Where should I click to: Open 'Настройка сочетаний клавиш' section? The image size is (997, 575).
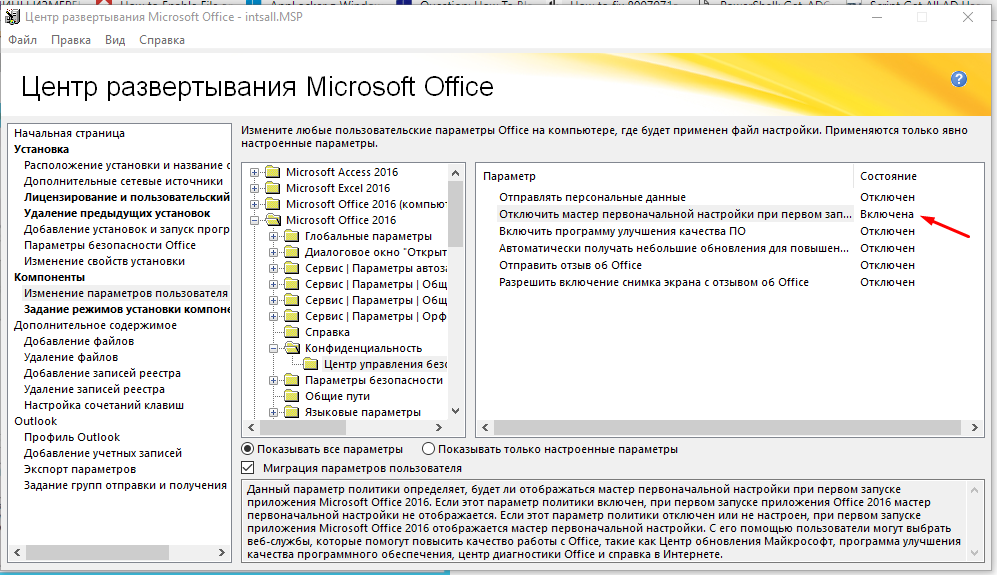104,405
